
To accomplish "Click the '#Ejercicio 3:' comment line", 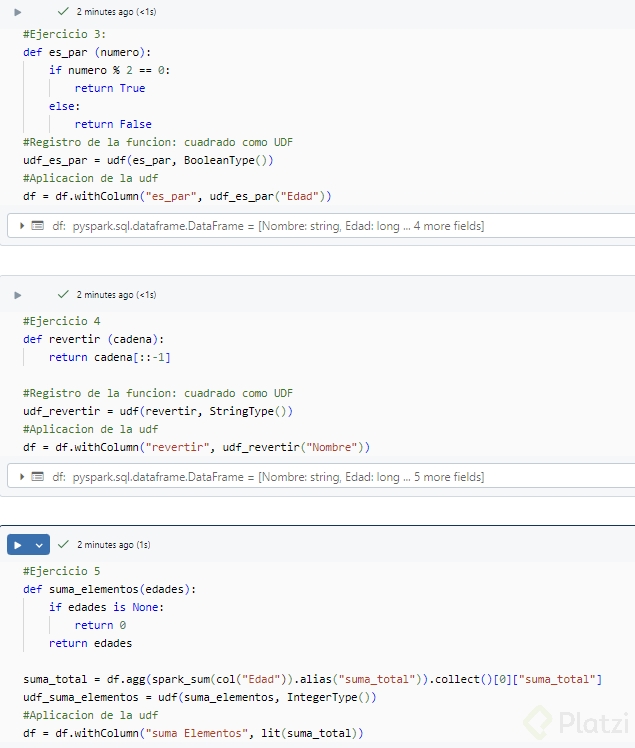I will point(64,34).
